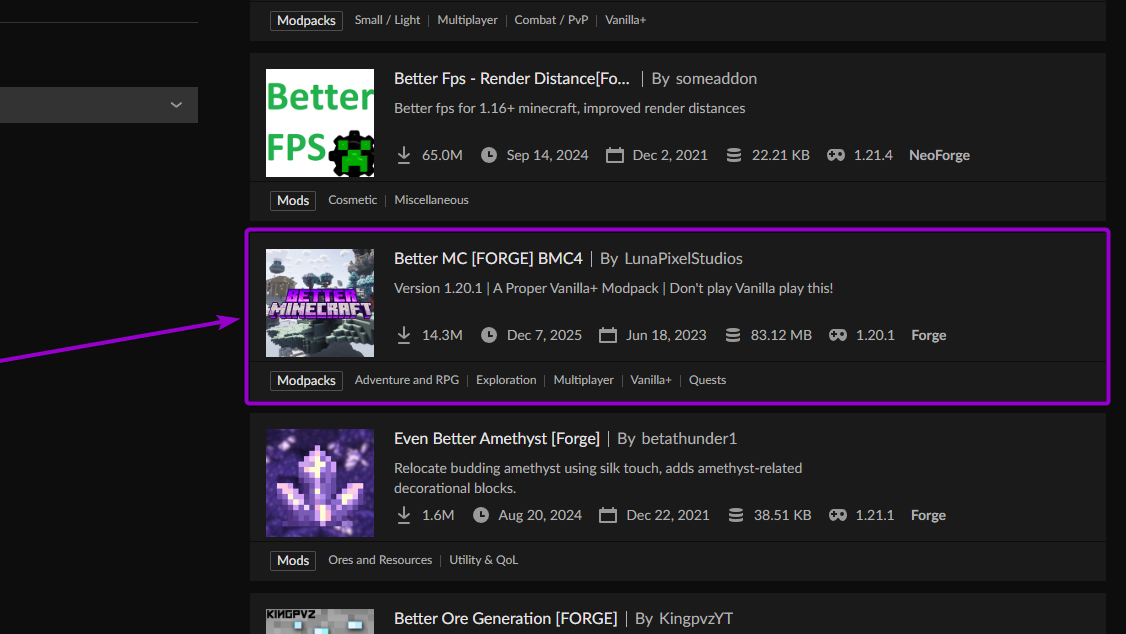
Task: Open author page for betathunder1
Action: [x=689, y=438]
